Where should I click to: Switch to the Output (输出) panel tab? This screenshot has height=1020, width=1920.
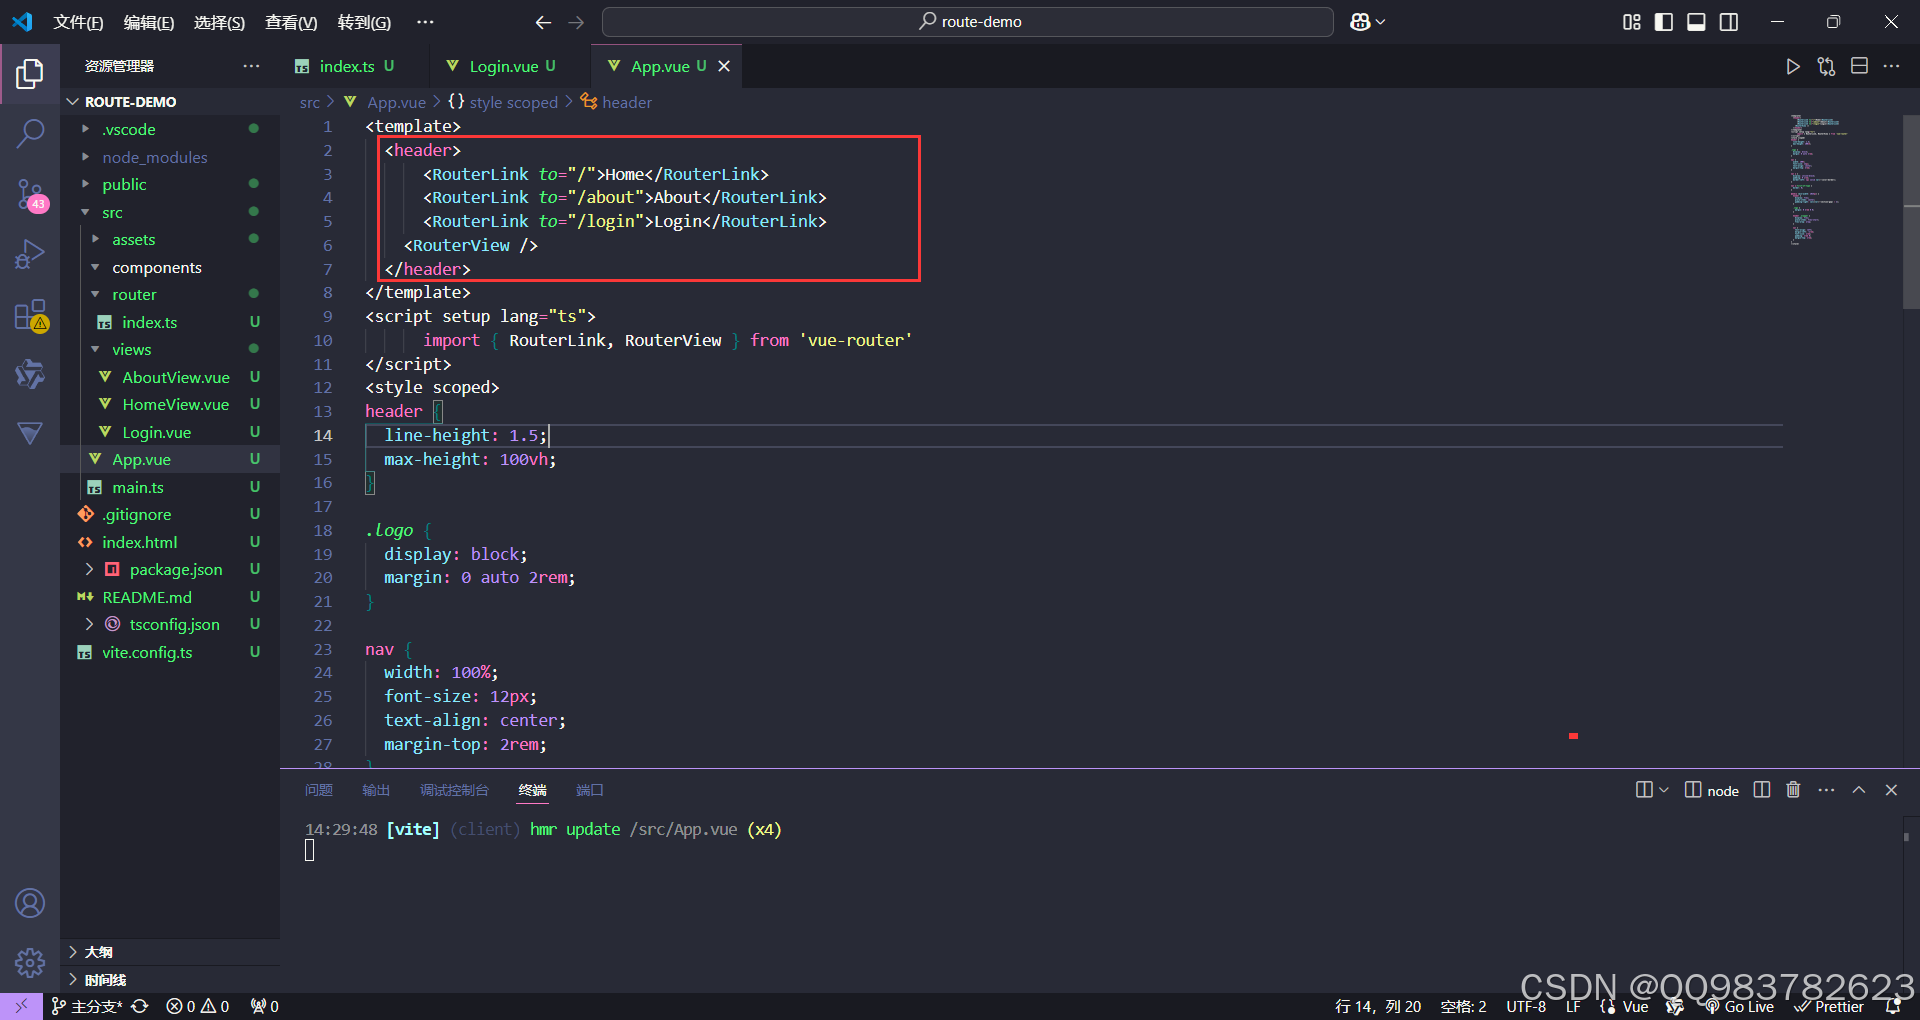coord(376,790)
